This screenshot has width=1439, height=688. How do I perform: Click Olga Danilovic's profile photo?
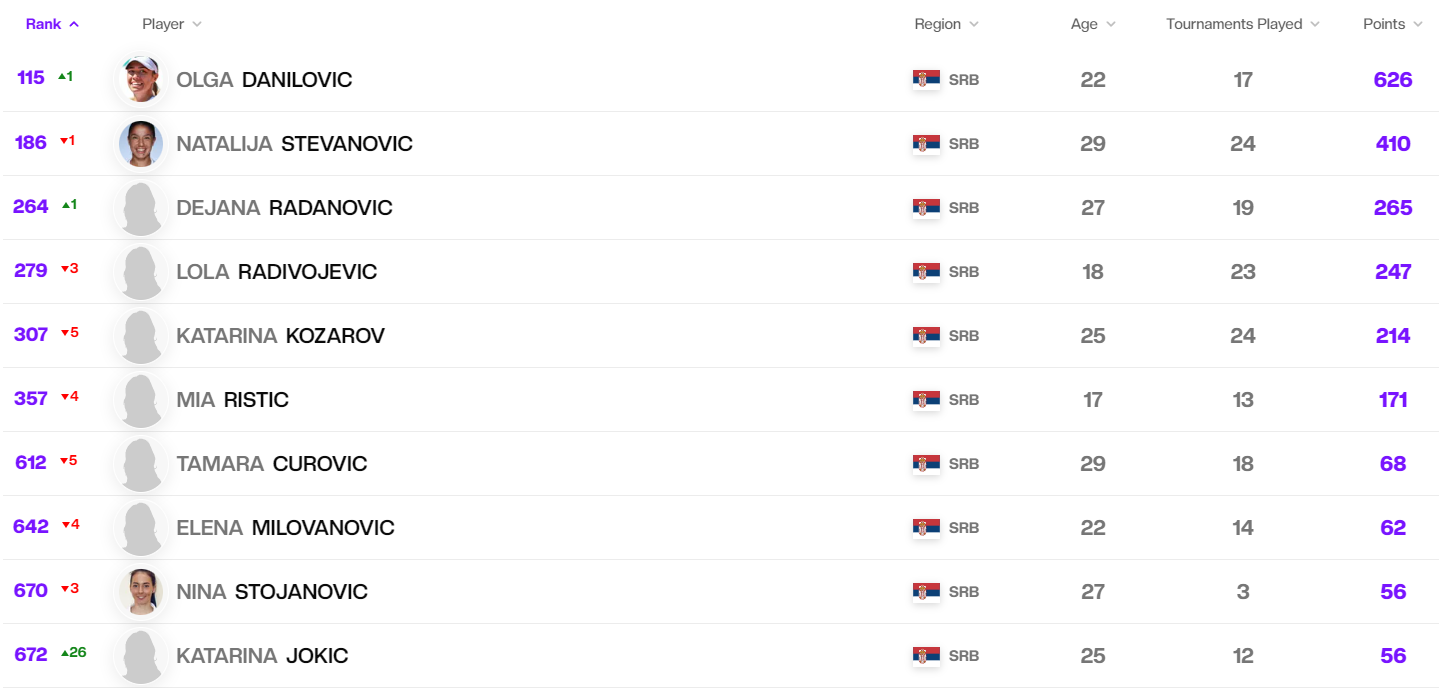tap(141, 80)
